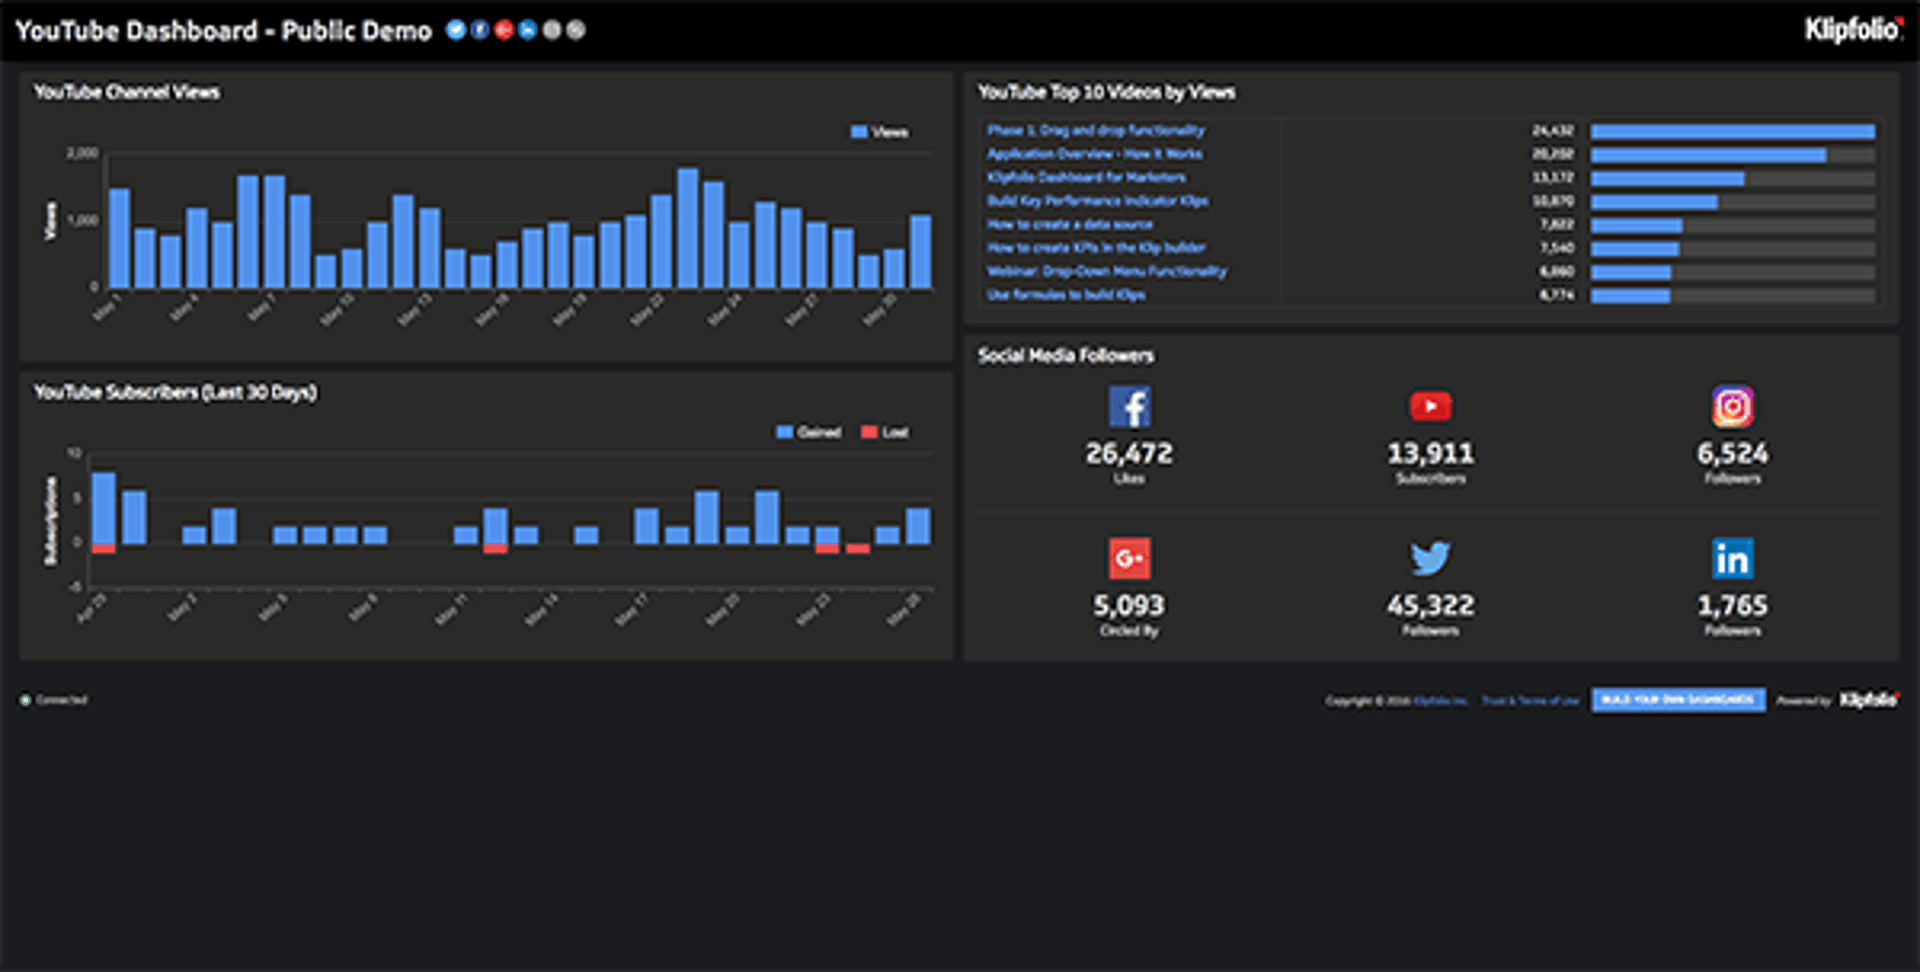Viewport: 1920px width, 972px height.
Task: Click the blue Build Your Own Dashboards button
Action: (1678, 700)
